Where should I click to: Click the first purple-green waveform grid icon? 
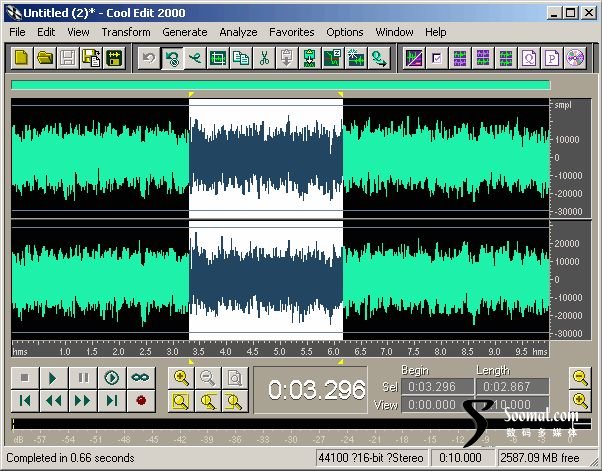[460, 58]
